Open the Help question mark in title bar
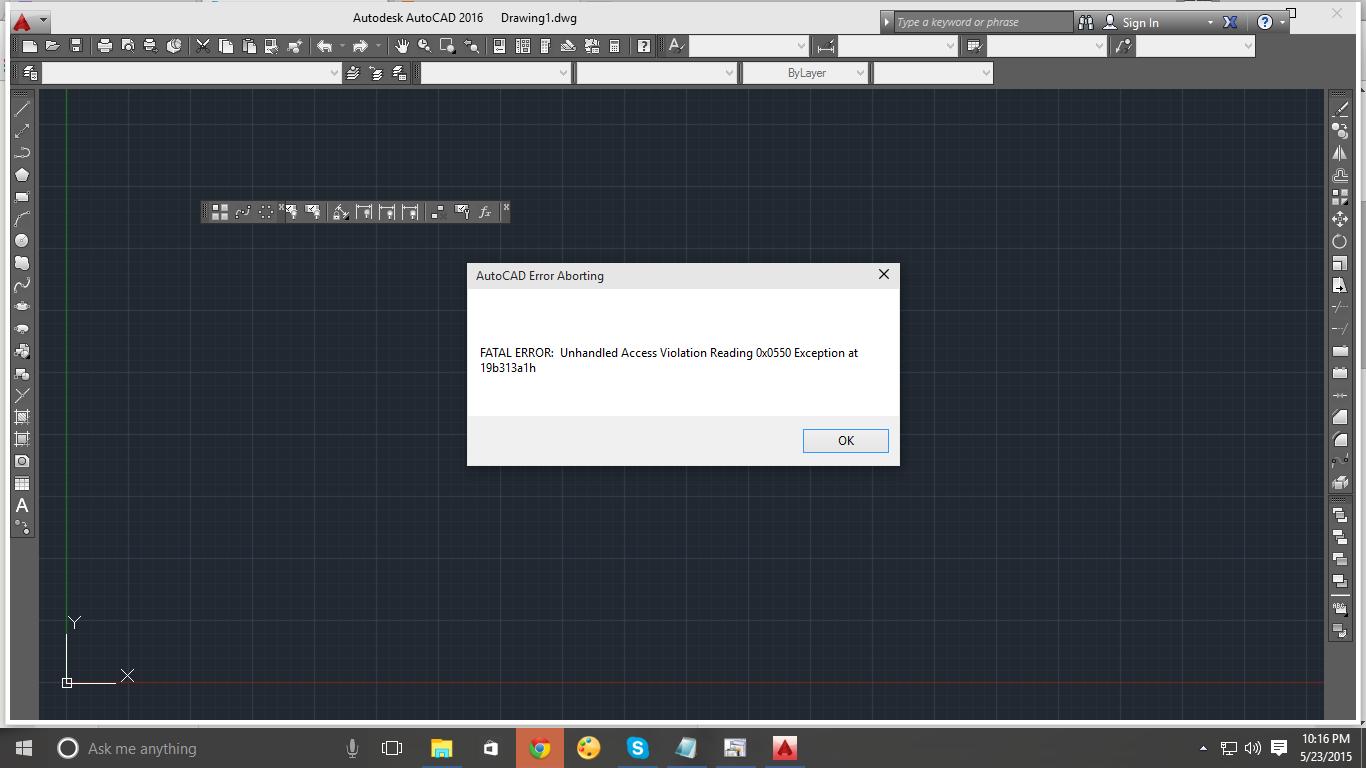 1265,22
